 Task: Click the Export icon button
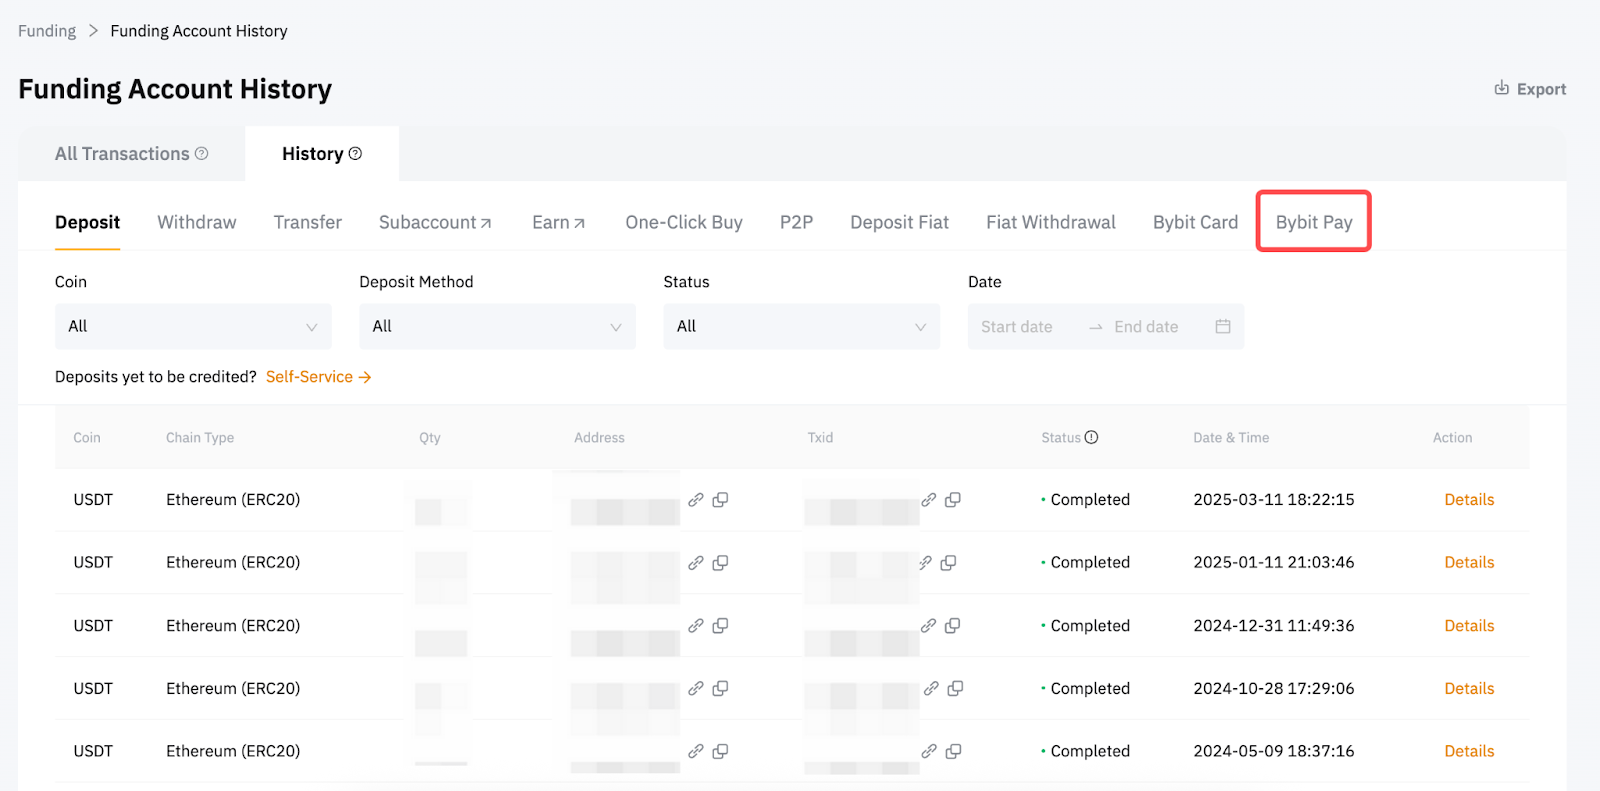click(1501, 88)
